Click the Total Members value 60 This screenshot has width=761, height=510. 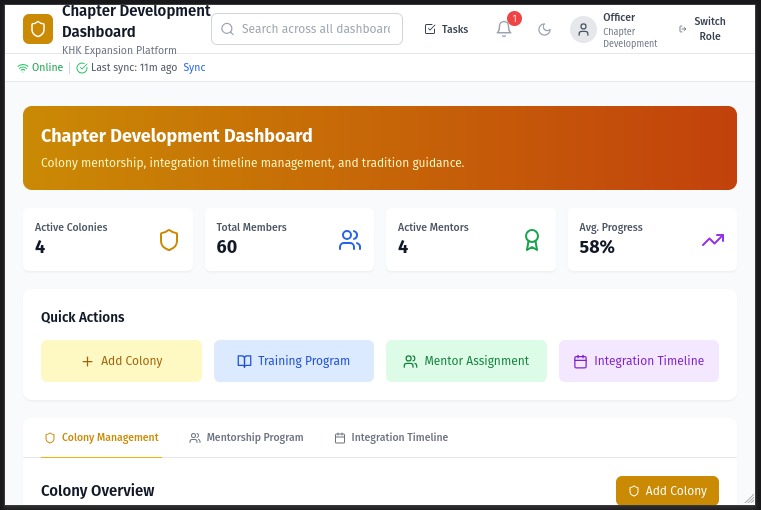pyautogui.click(x=227, y=247)
